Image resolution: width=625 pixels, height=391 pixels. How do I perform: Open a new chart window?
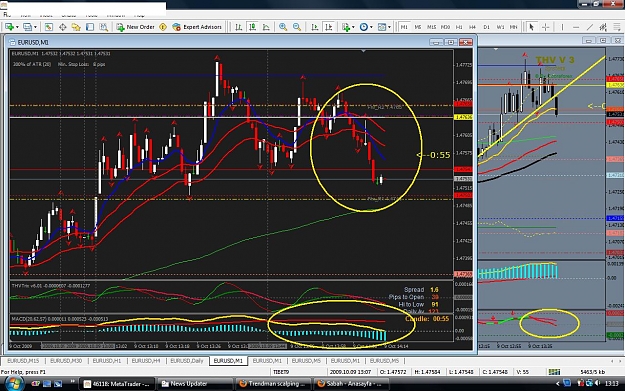tap(9, 27)
